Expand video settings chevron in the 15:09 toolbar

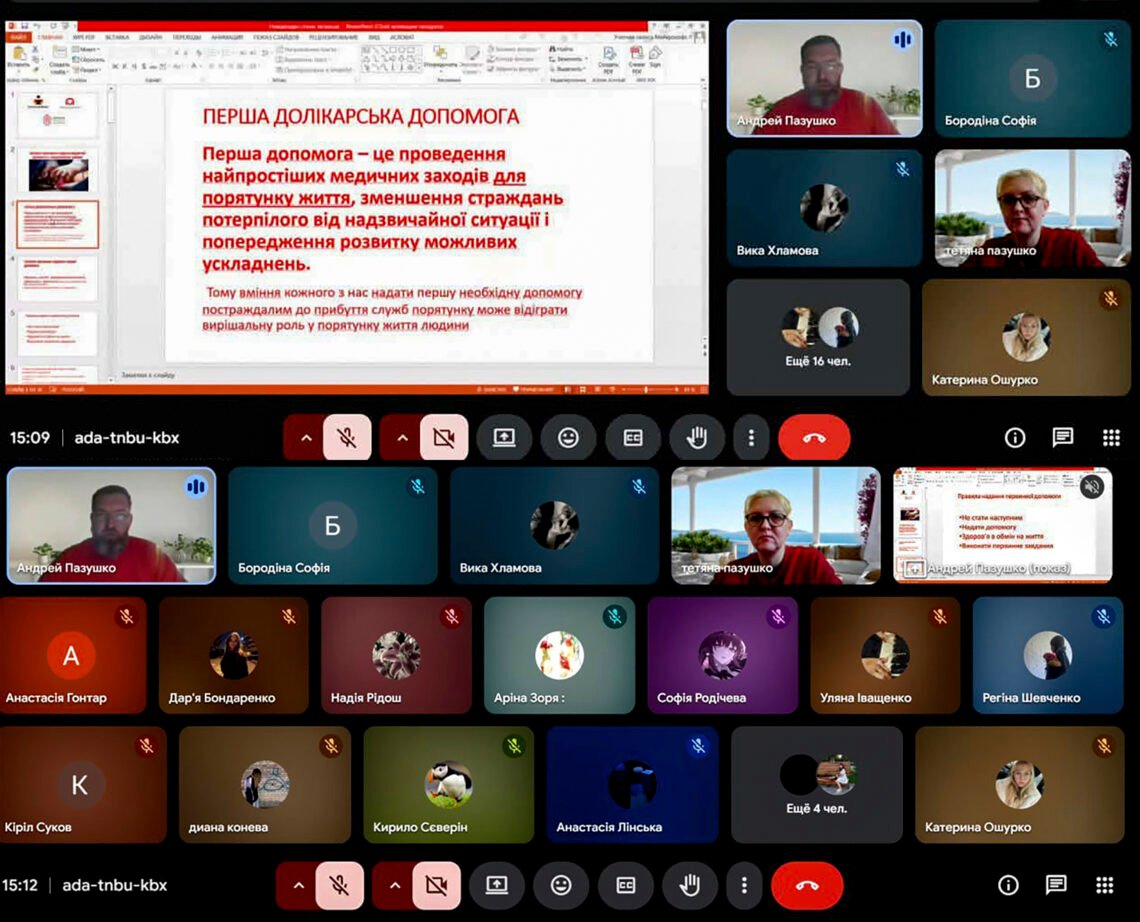tap(402, 438)
